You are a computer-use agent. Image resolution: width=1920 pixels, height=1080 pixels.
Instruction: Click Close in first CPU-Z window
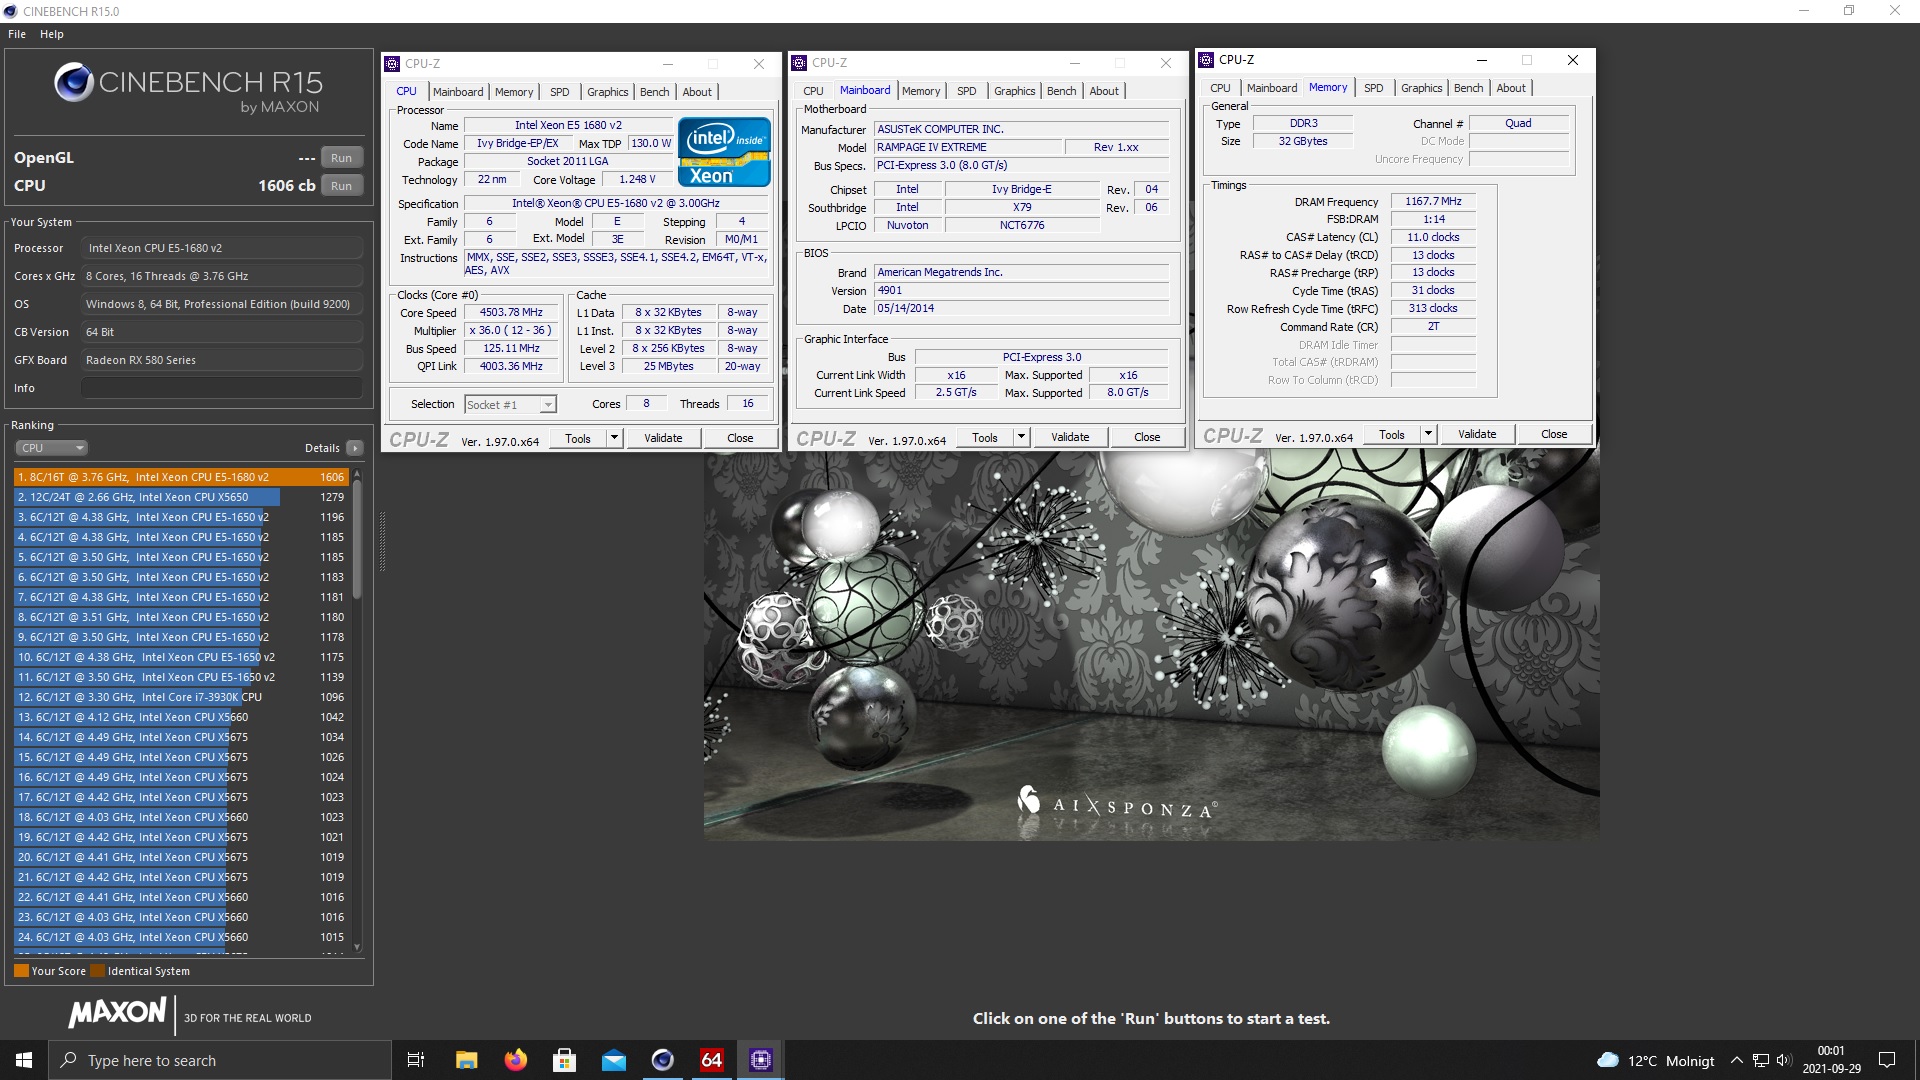click(740, 438)
